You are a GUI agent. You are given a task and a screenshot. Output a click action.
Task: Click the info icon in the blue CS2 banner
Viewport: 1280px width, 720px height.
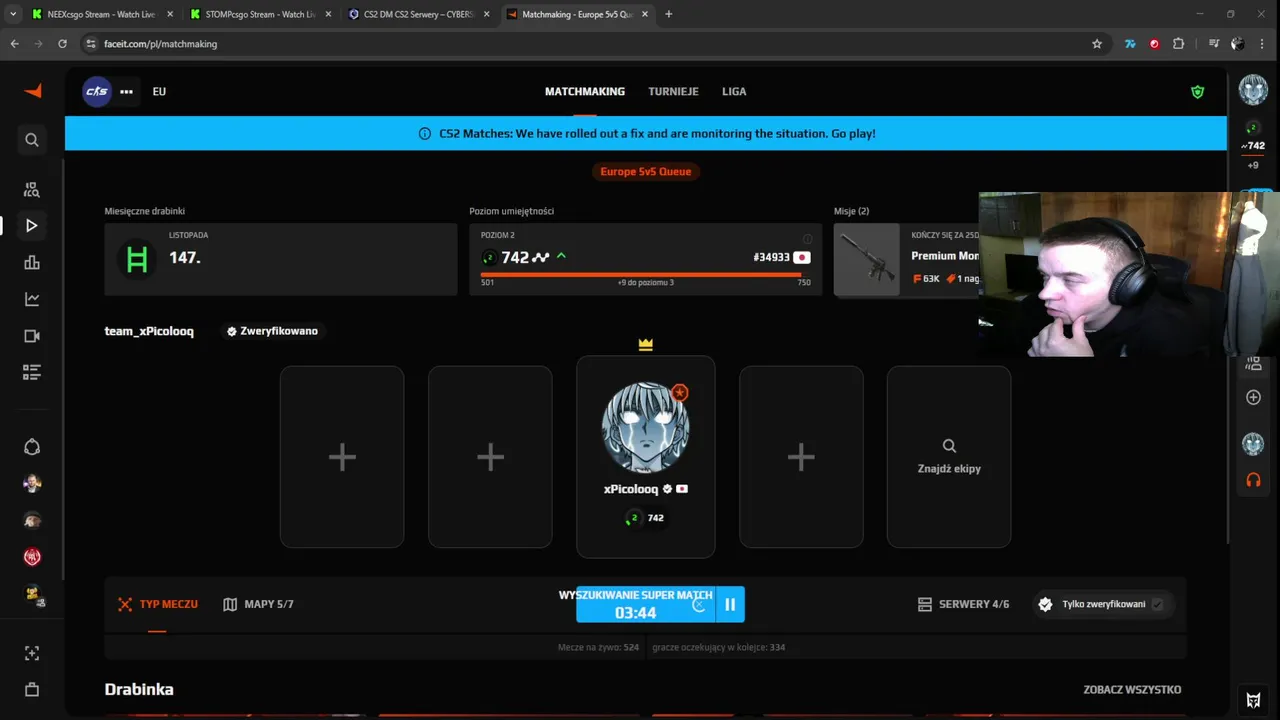424,133
